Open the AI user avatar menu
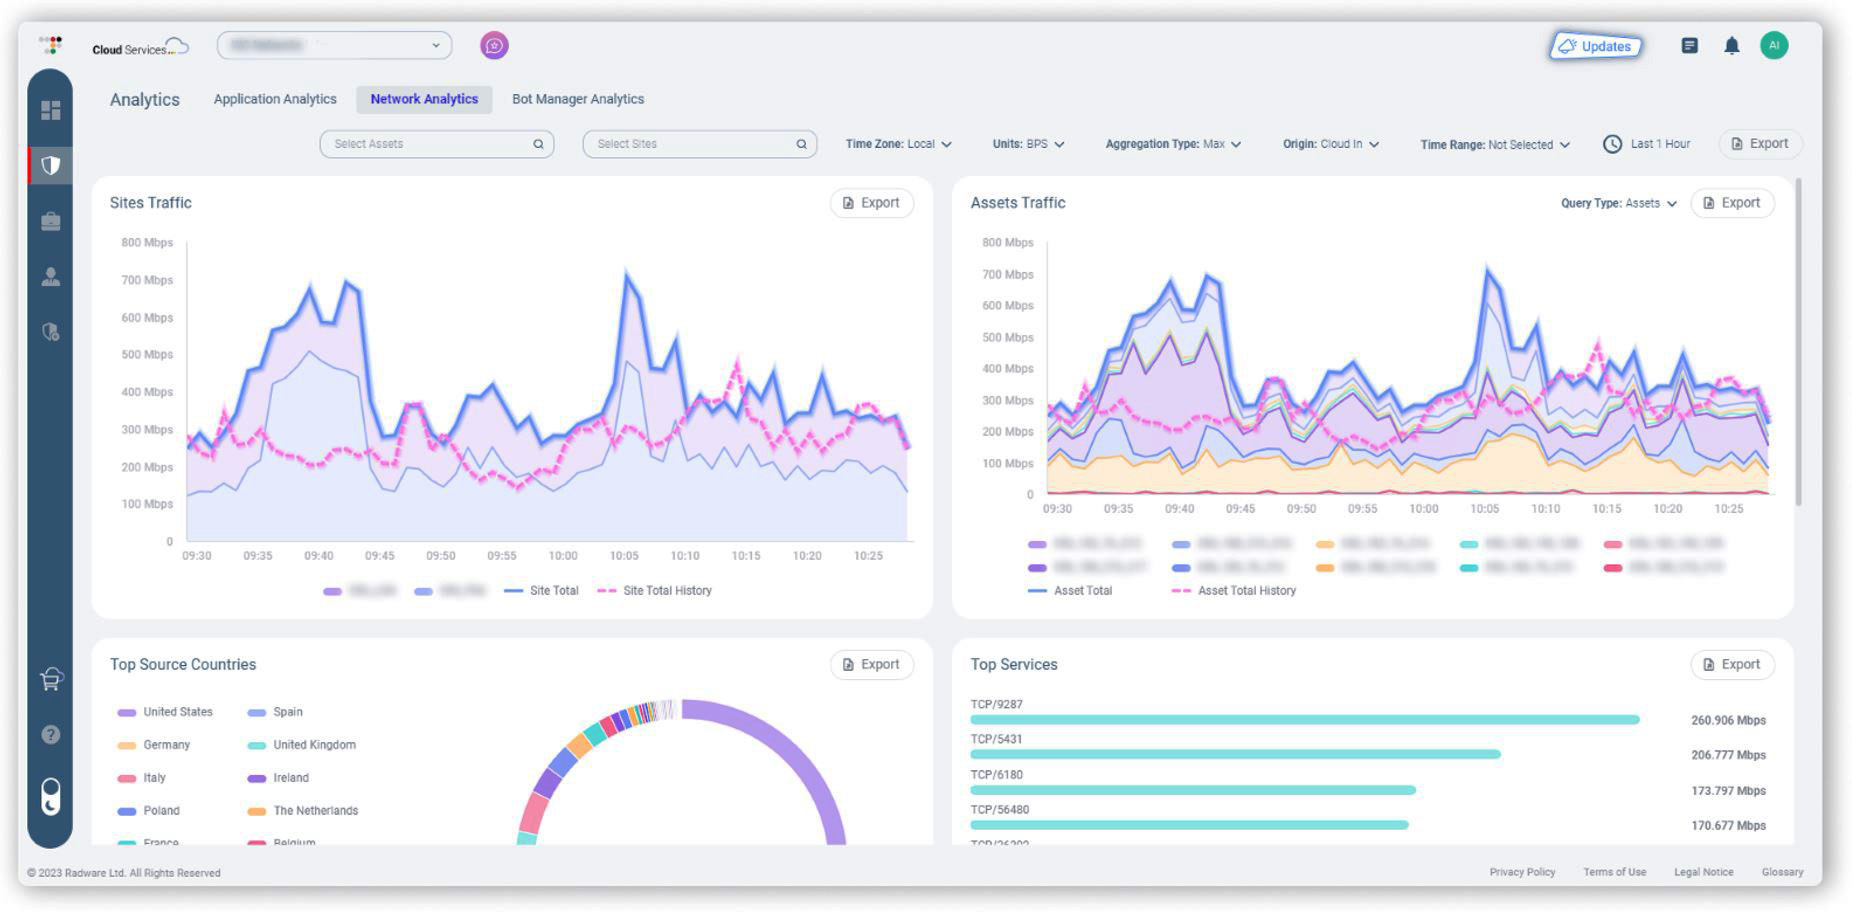1852x913 pixels. click(1774, 45)
